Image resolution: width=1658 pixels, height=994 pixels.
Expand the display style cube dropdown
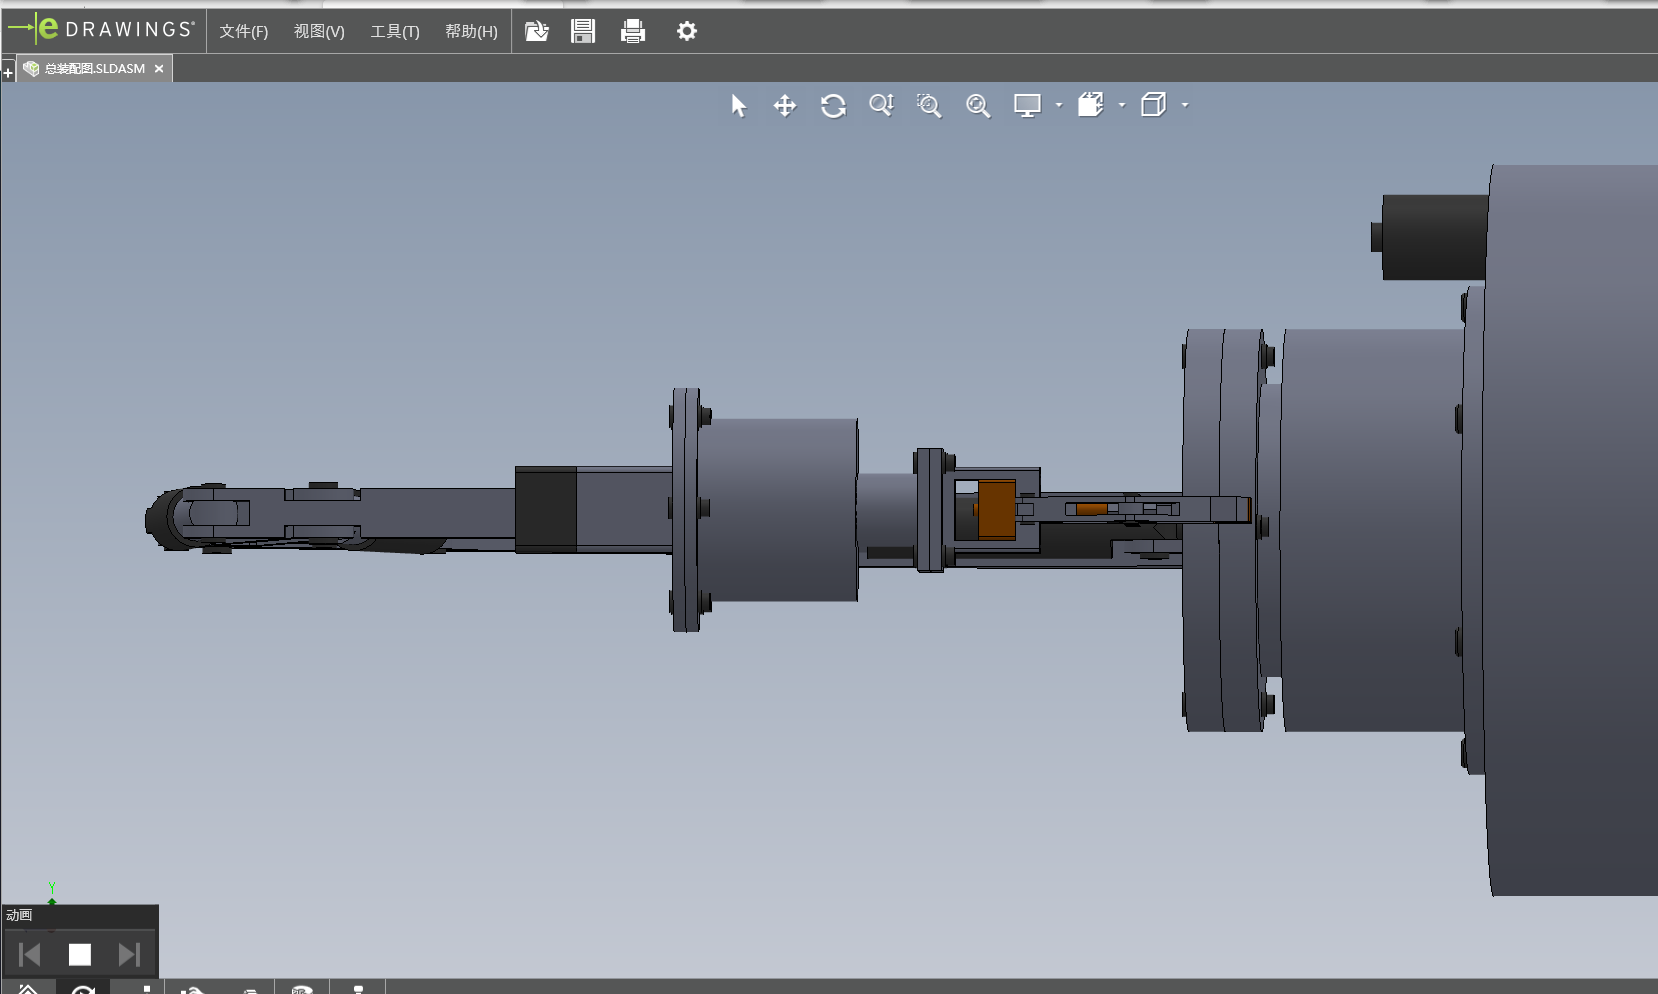[x=1185, y=105]
